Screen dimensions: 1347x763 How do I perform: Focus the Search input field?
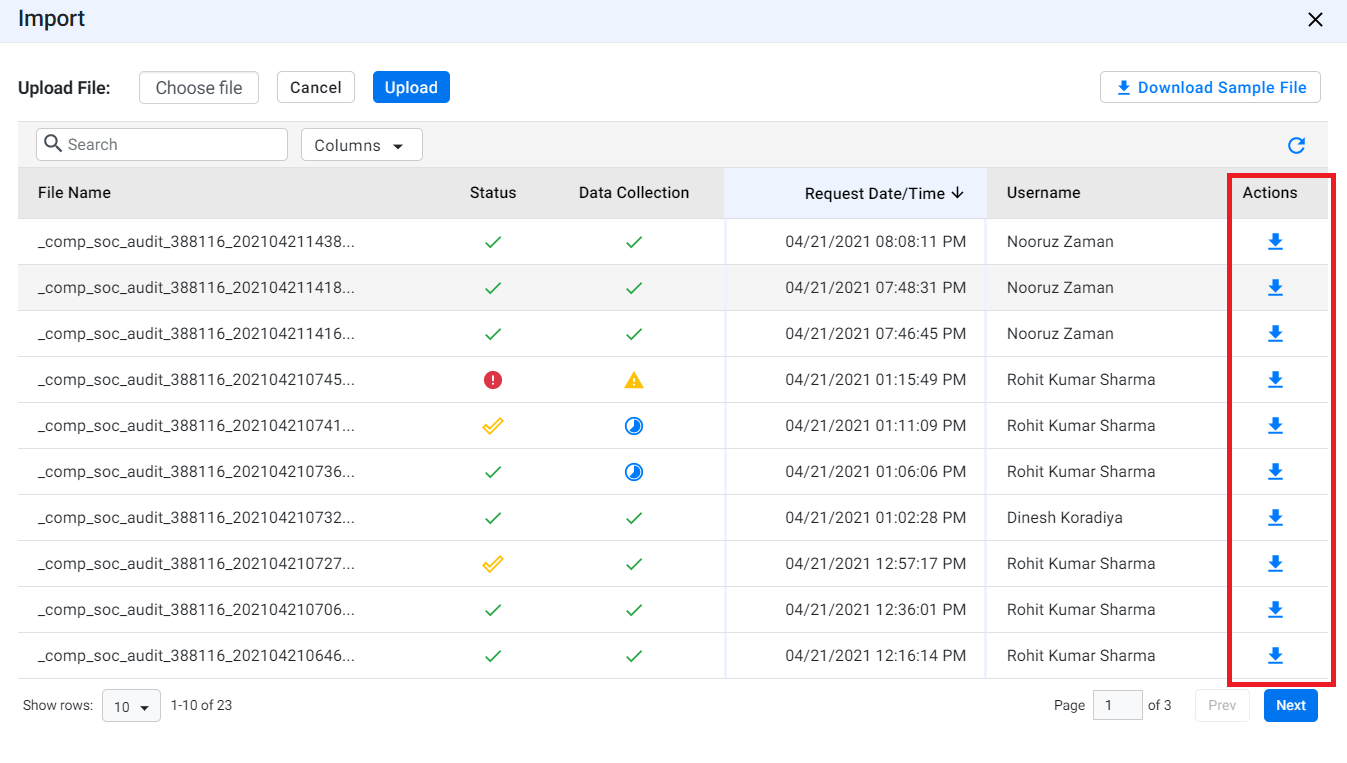tap(162, 145)
